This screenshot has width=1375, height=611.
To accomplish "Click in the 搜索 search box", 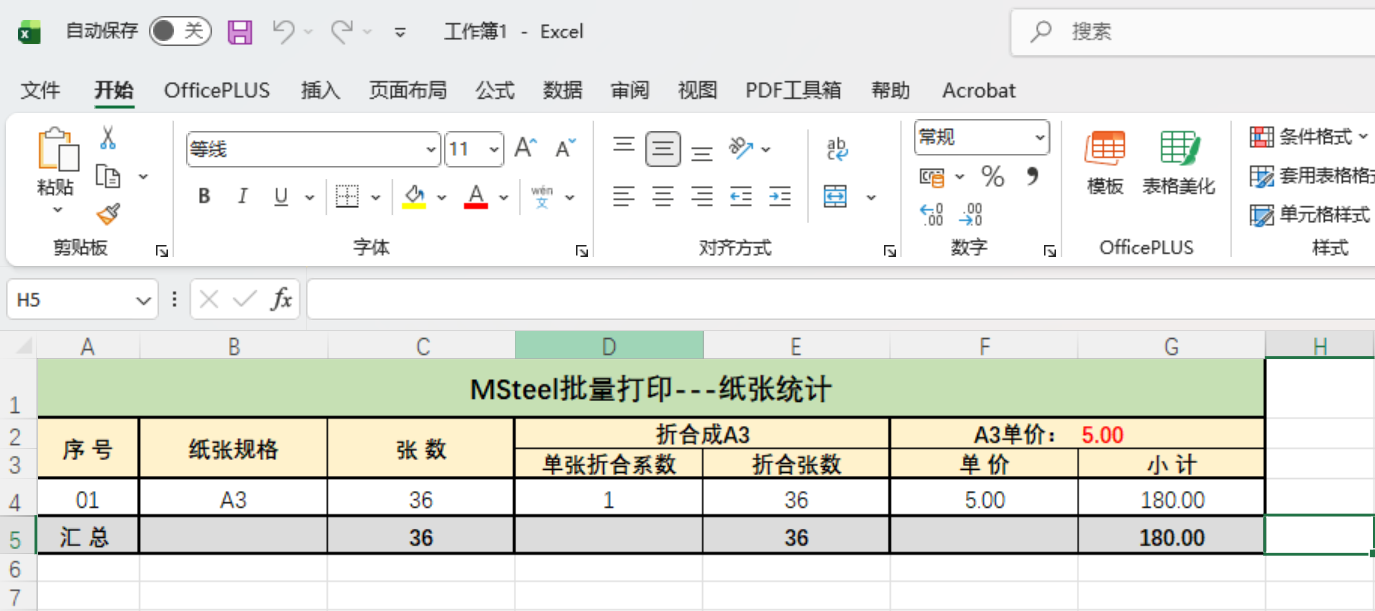I will (1193, 32).
